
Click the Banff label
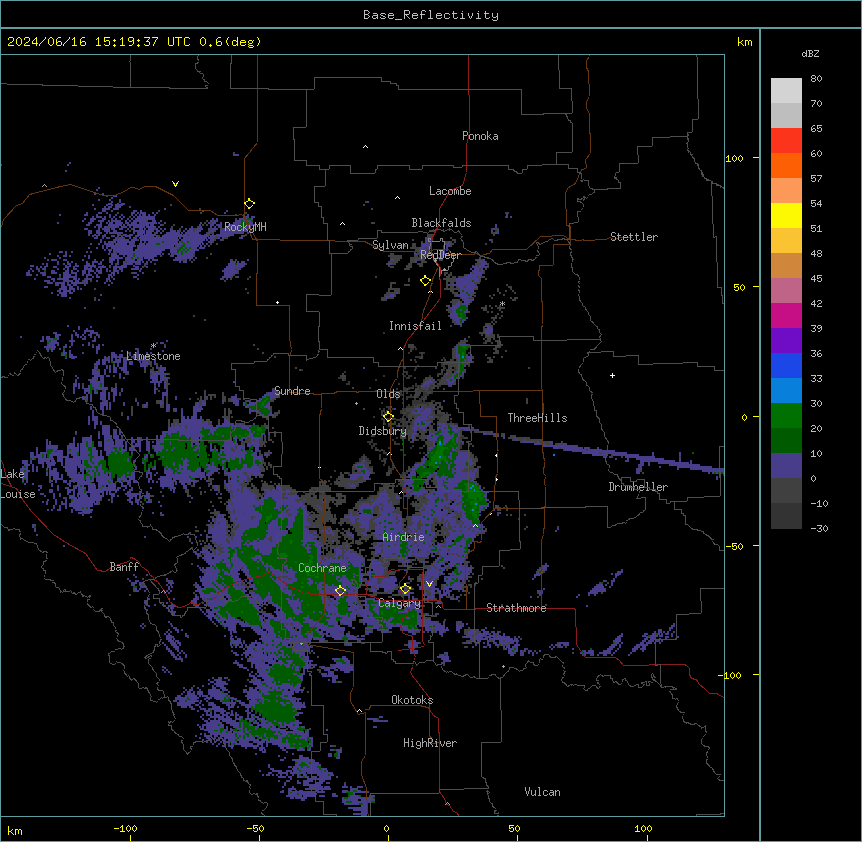coord(124,567)
